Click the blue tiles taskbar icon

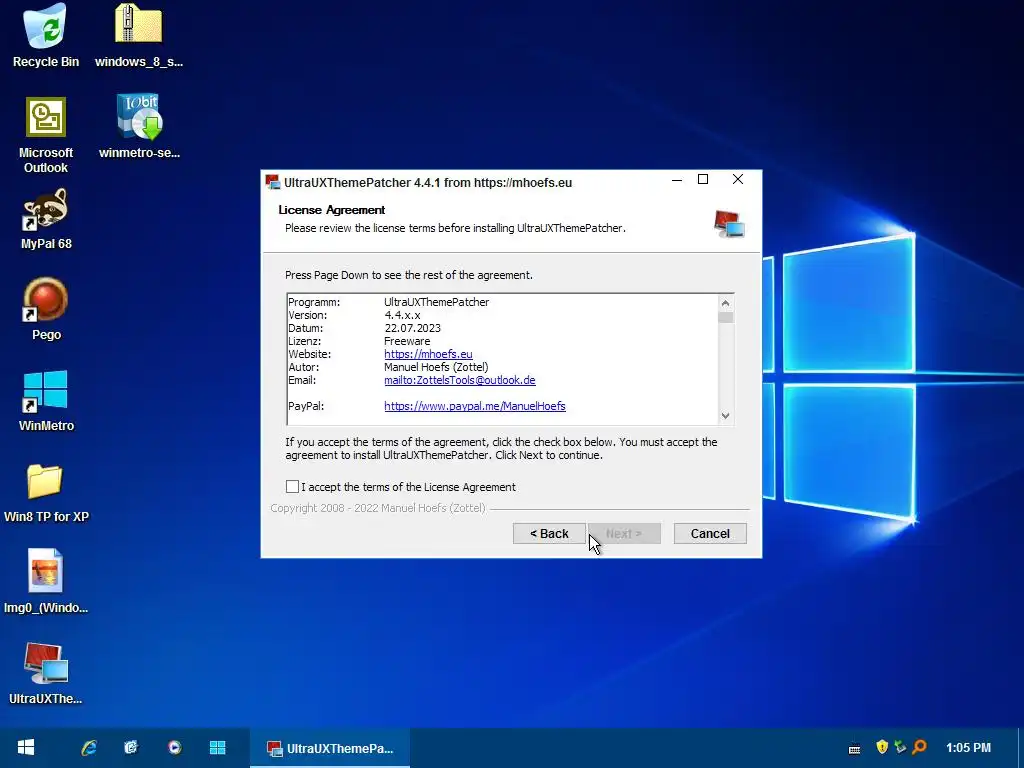tap(217, 747)
